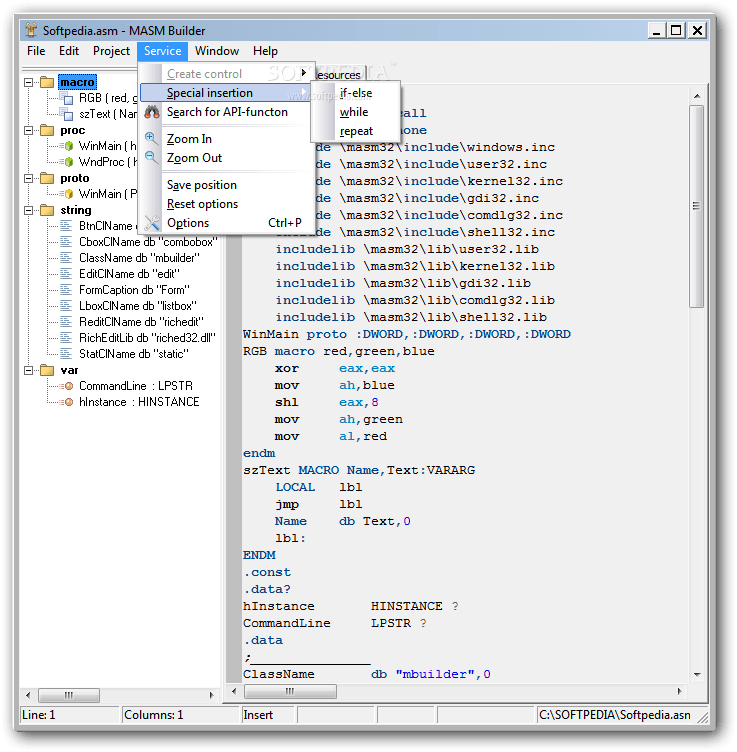
Task: Select hInstance : HINSTANCE item
Action: tap(139, 402)
